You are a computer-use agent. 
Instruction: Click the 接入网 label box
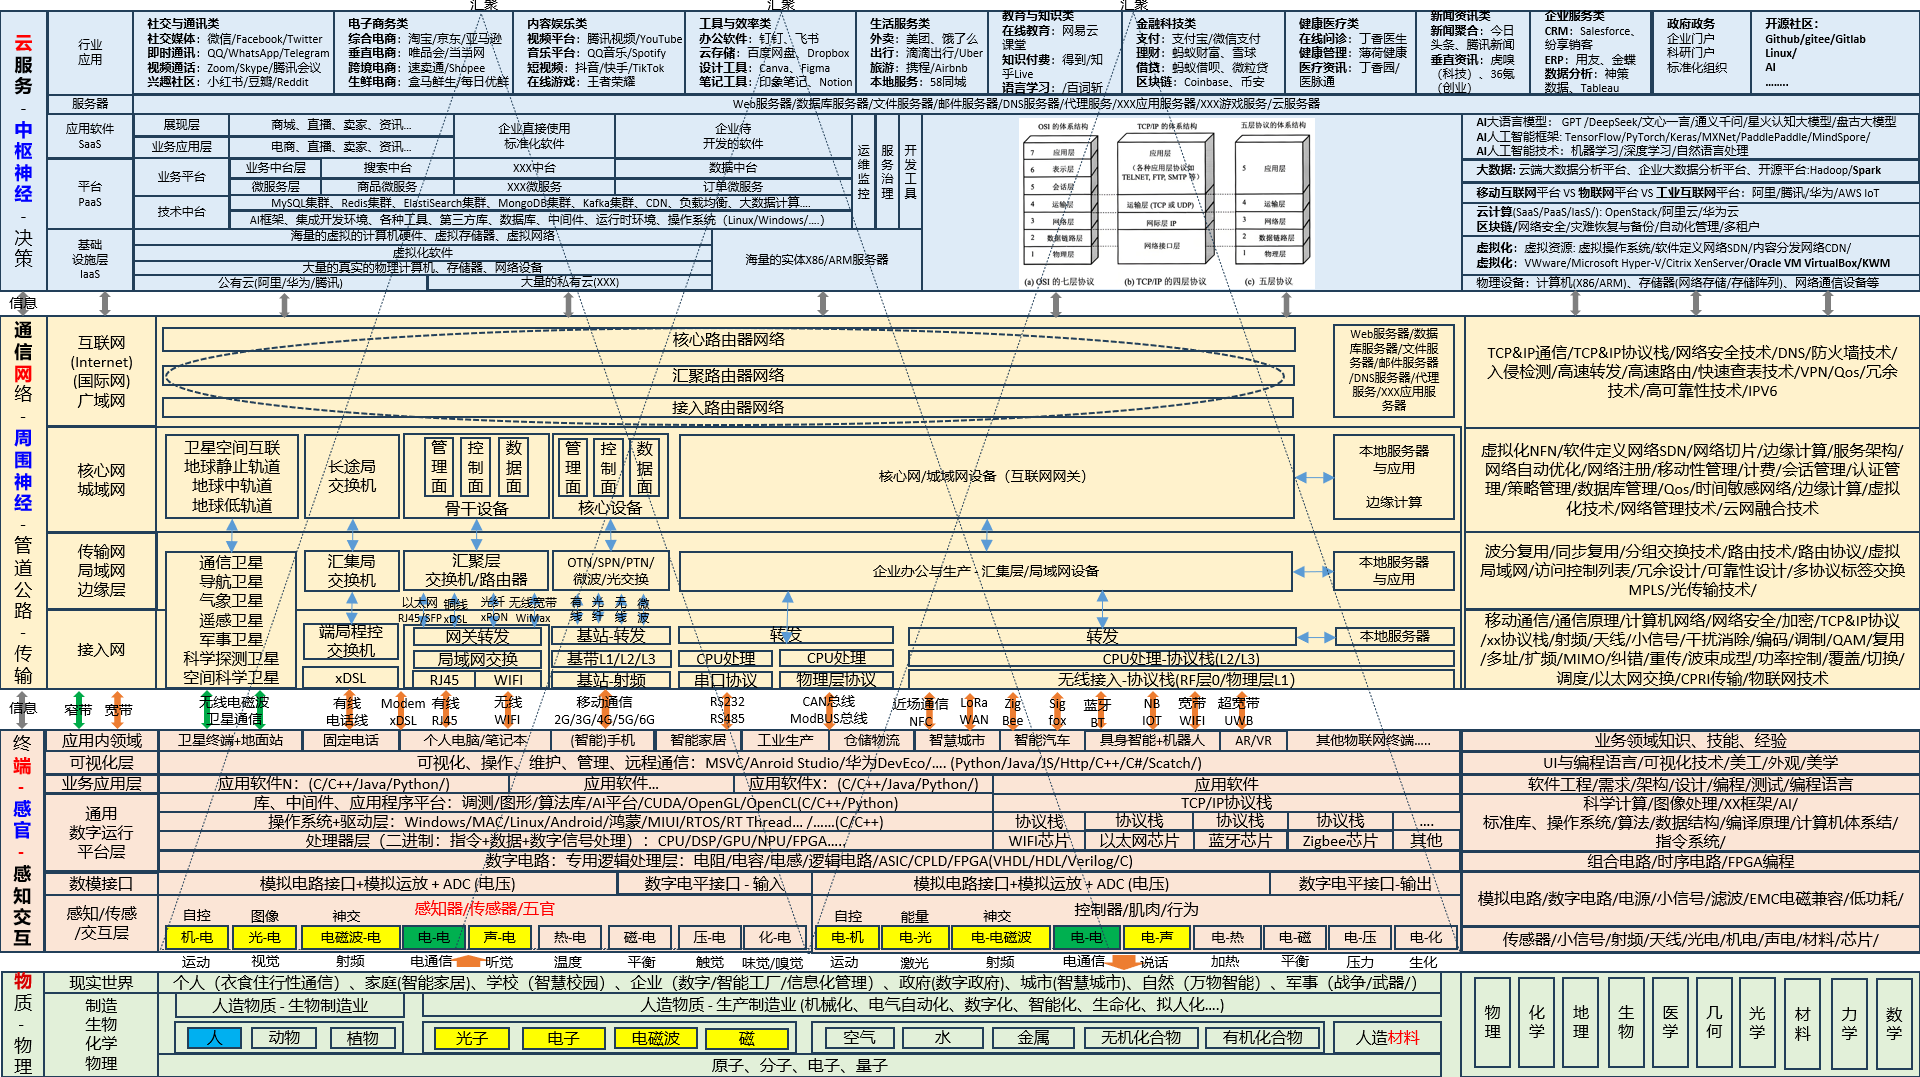[102, 650]
